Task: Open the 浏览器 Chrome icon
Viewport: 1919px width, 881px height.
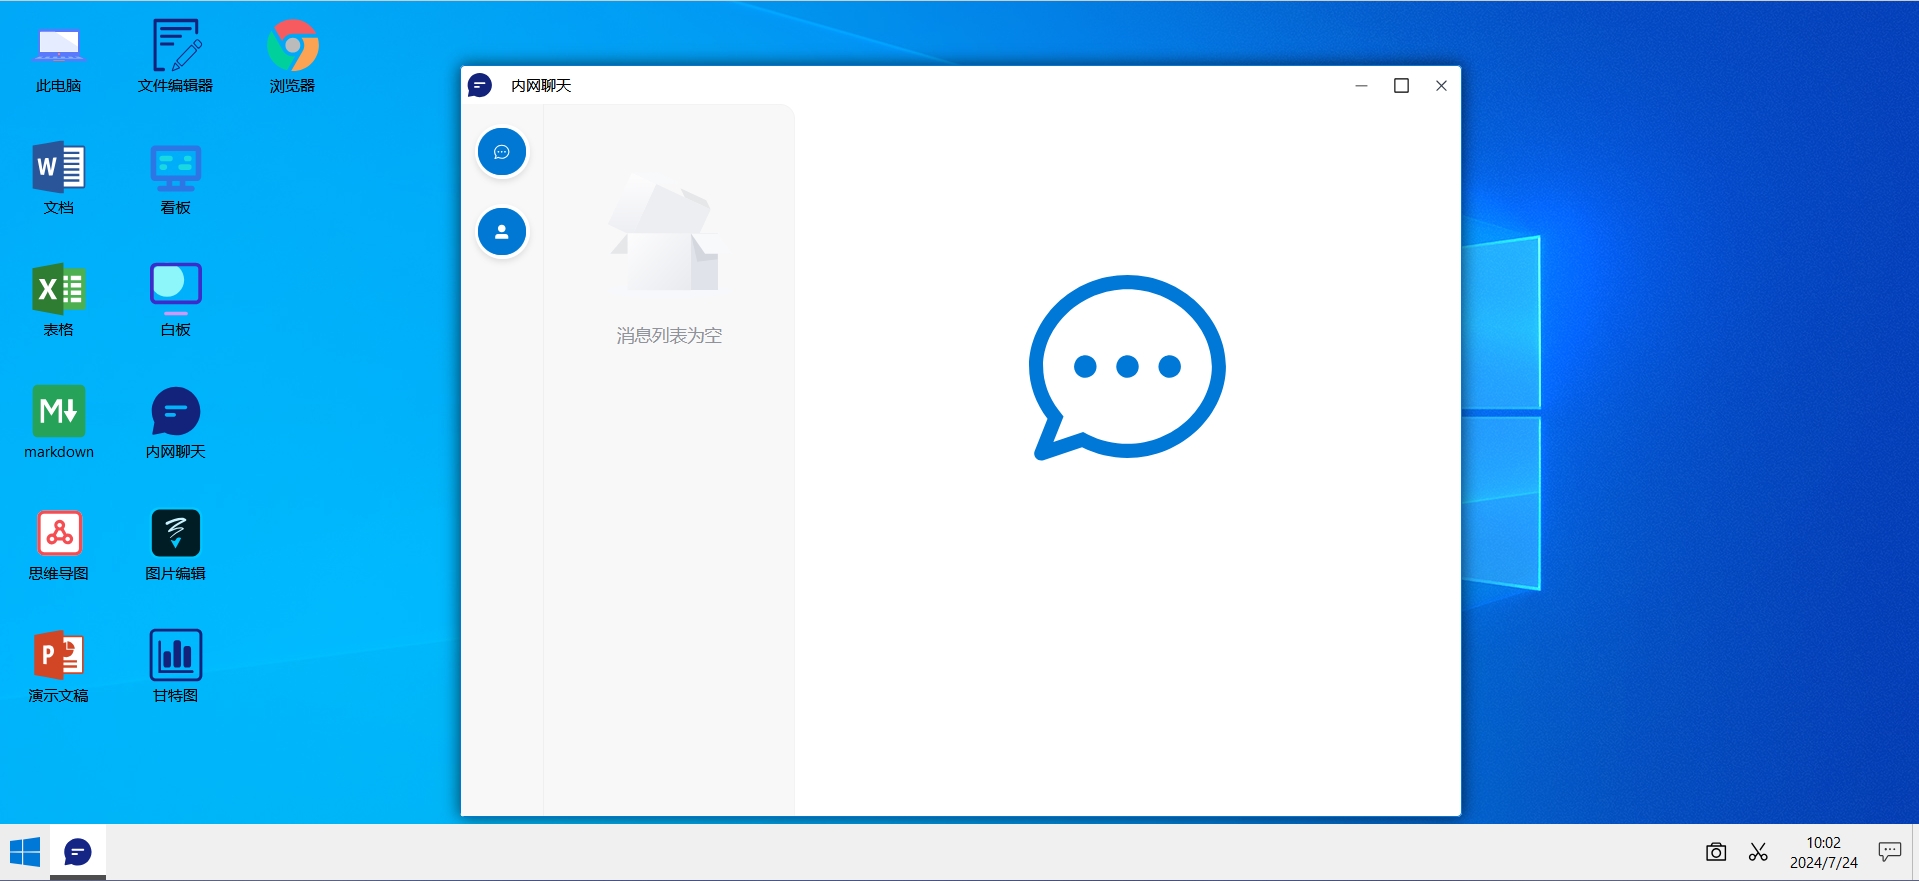Action: tap(292, 59)
